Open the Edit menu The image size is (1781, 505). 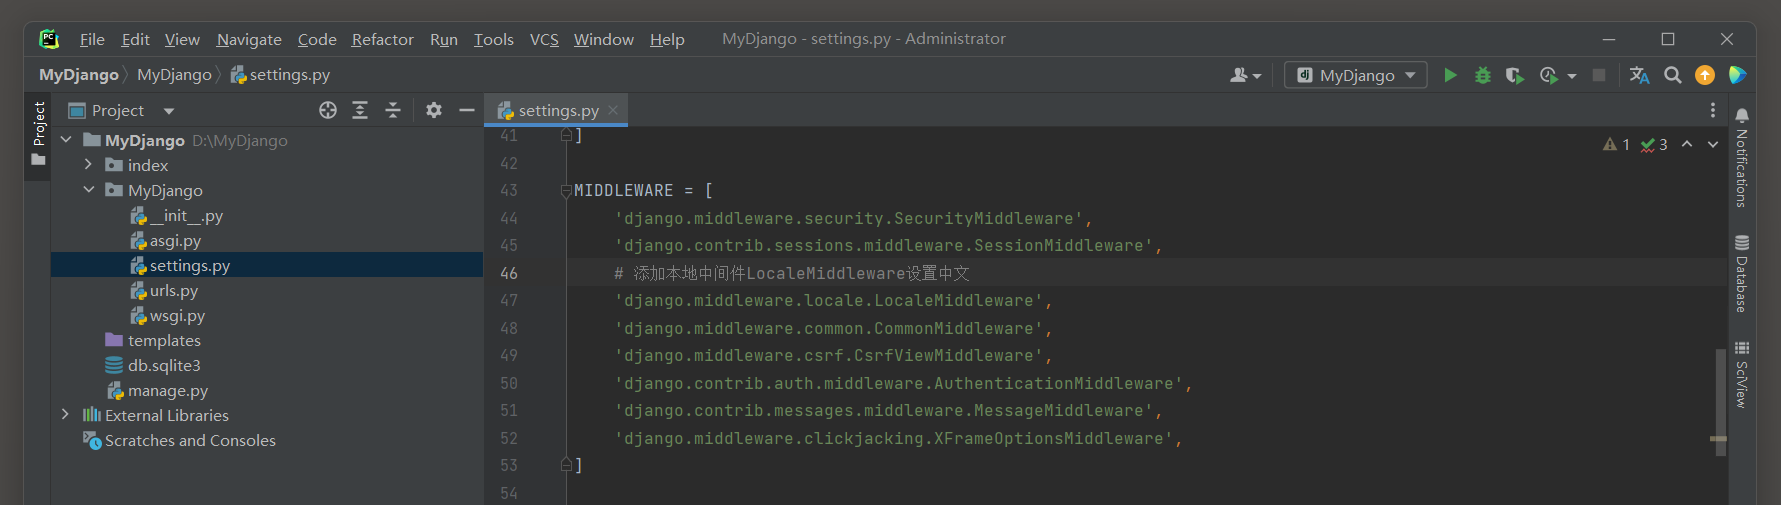pyautogui.click(x=135, y=39)
